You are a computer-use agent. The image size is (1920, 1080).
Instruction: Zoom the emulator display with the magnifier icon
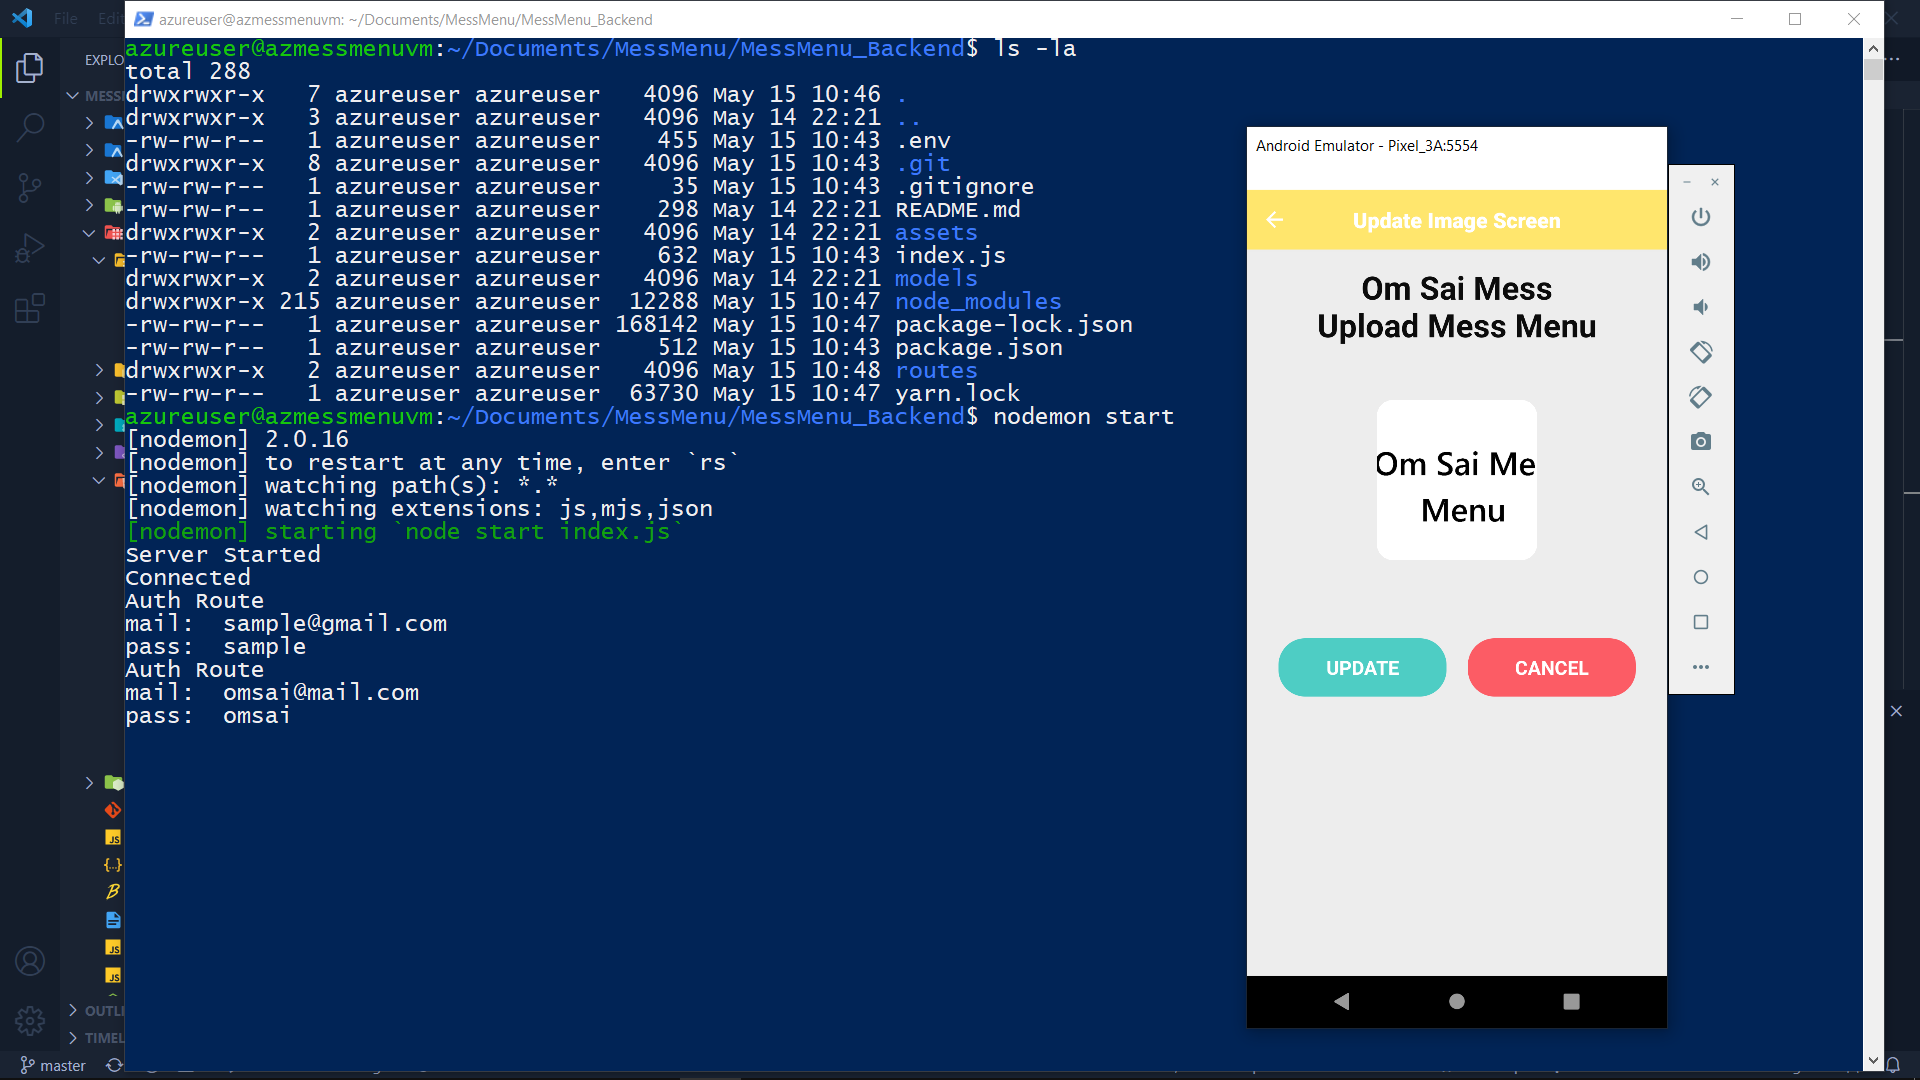tap(1701, 487)
